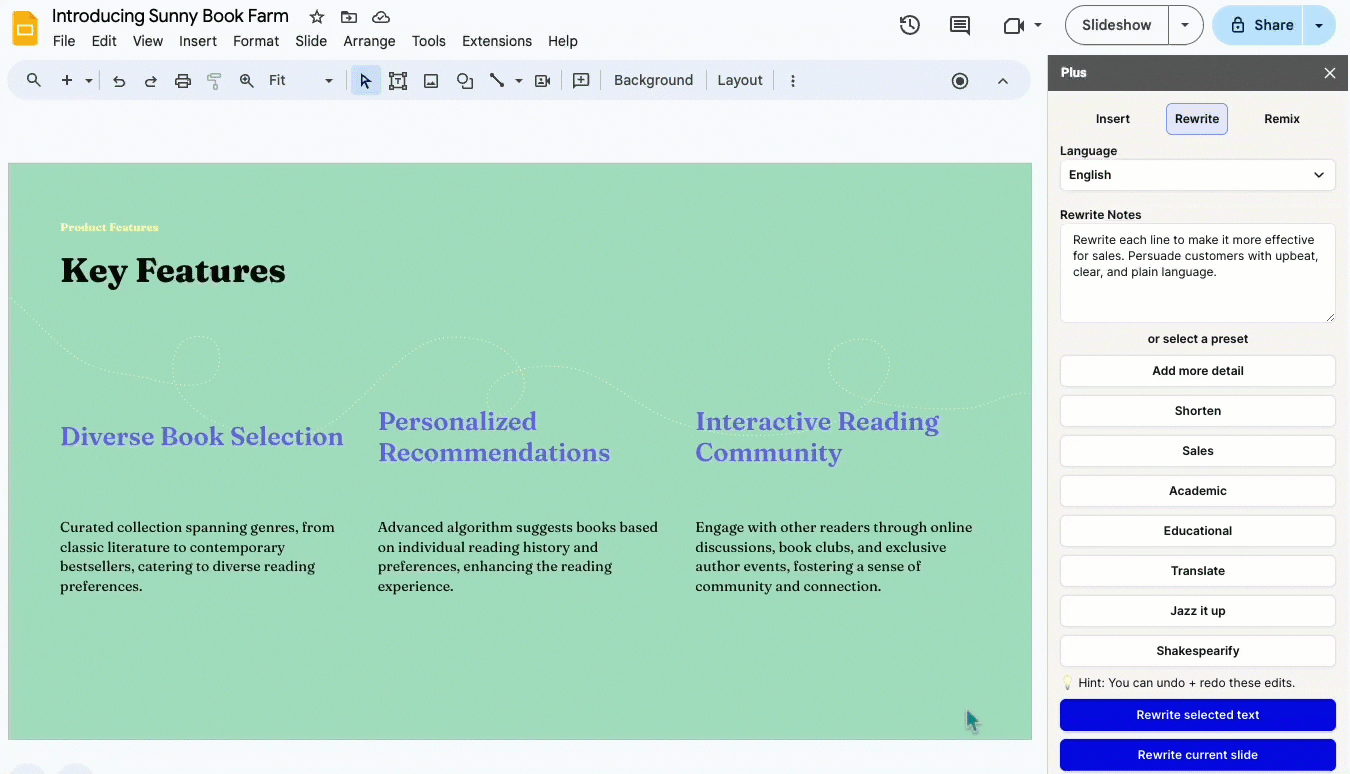The height and width of the screenshot is (774, 1350).
Task: Open the Google Slides home icon
Action: click(25, 28)
